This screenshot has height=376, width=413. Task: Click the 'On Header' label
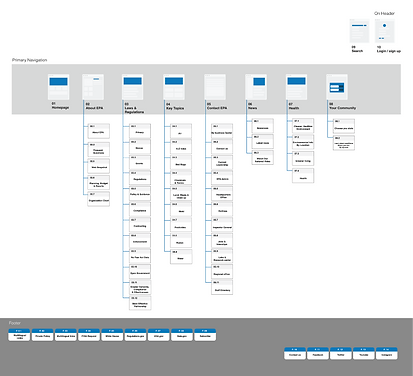coord(384,13)
